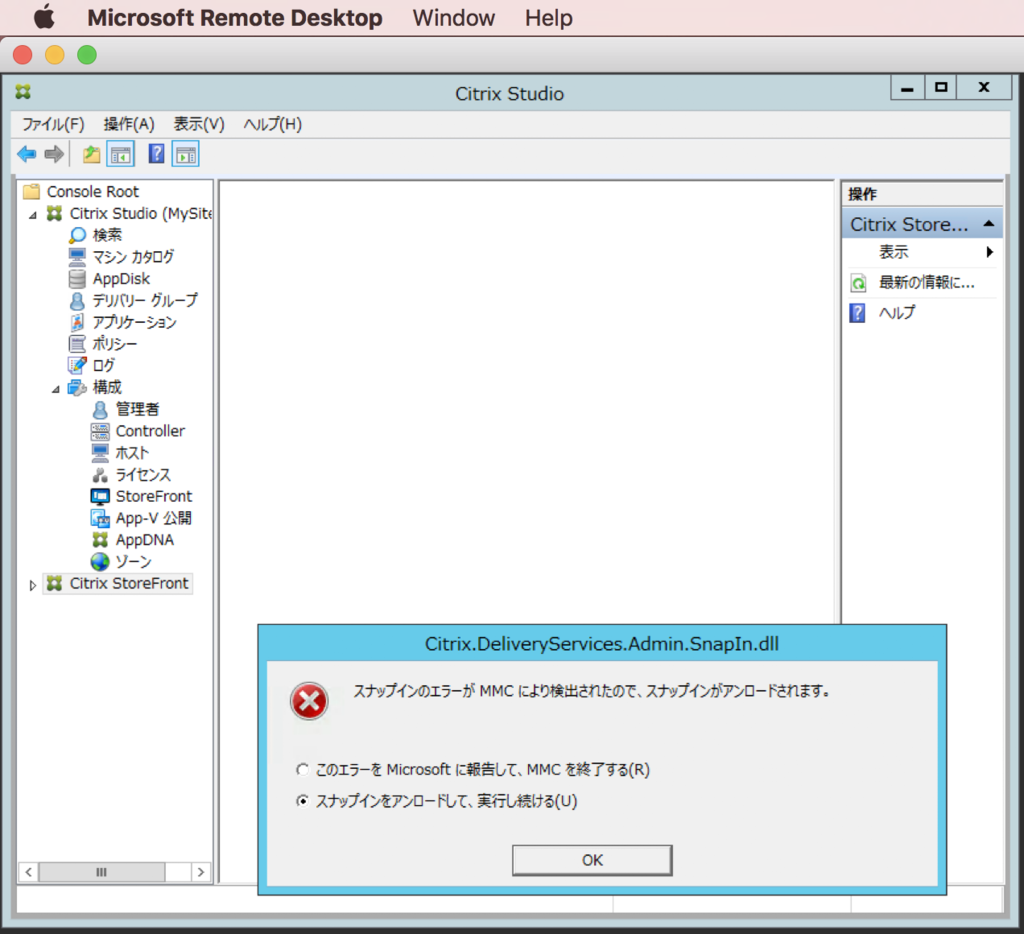Select unload snap-in and continue radio option
Image resolution: width=1024 pixels, height=934 pixels.
(302, 801)
